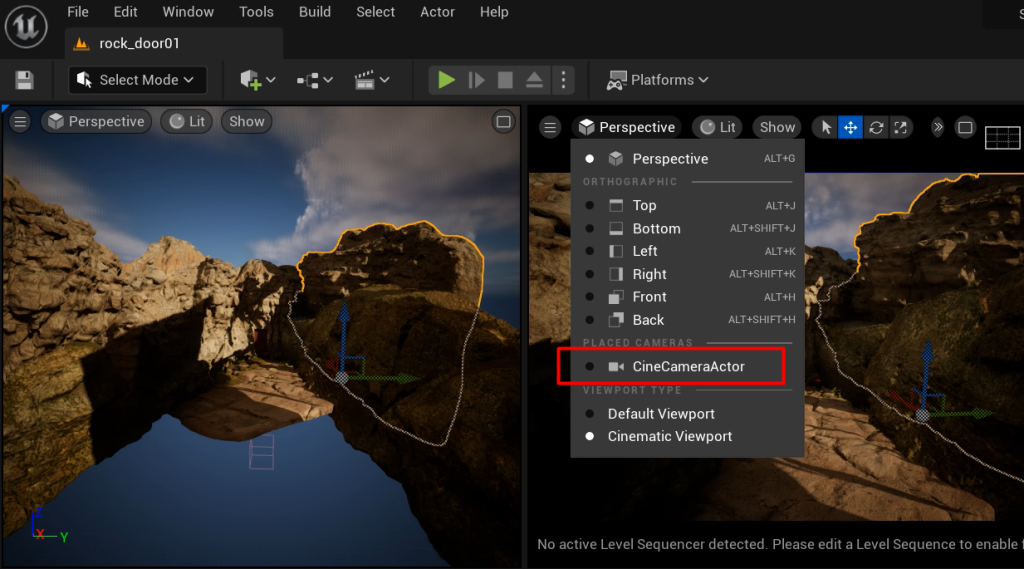Select Left orthographic view
Viewport: 1024px width, 569px height.
(x=688, y=251)
